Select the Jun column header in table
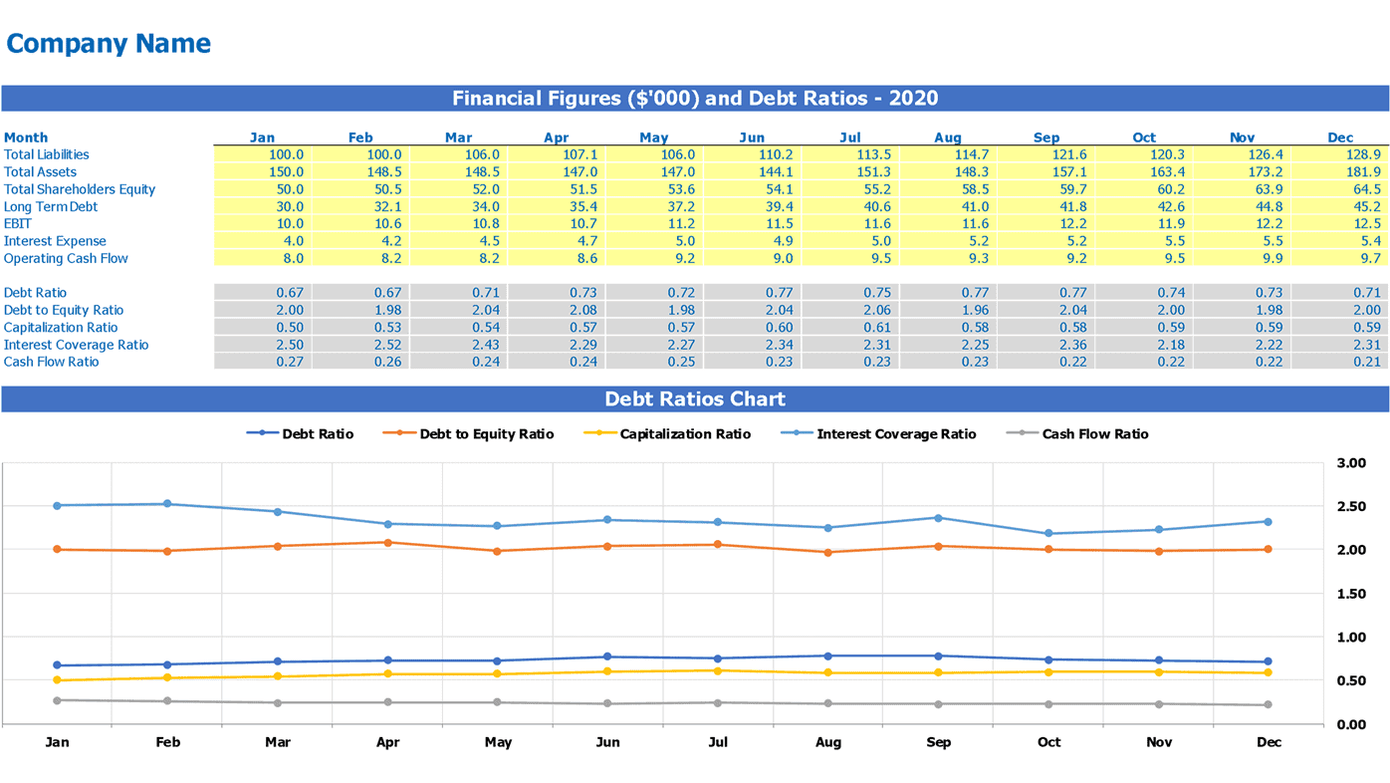The height and width of the screenshot is (783, 1390). click(752, 138)
